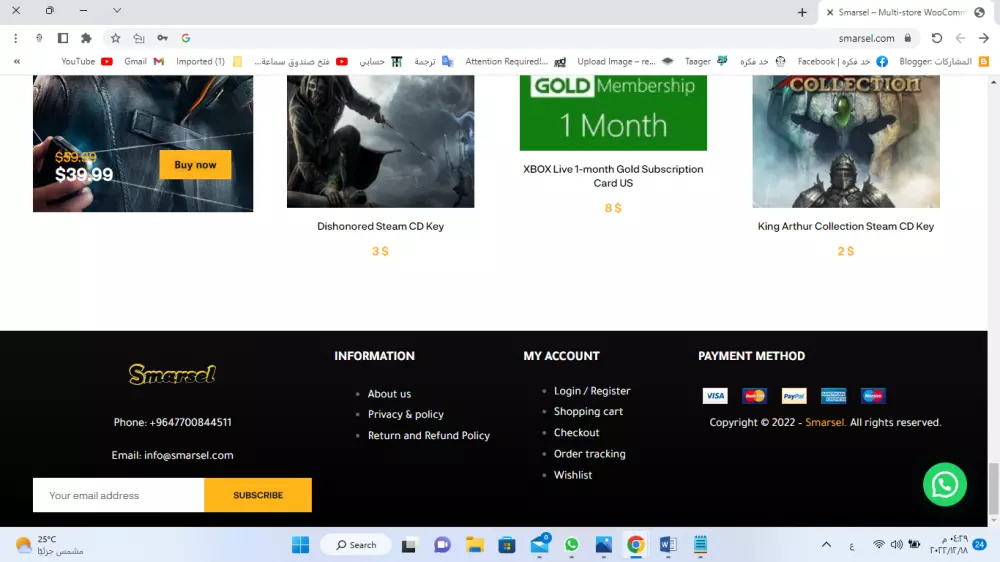The height and width of the screenshot is (562, 1000).
Task: Open the Wishlist link
Action: (573, 475)
